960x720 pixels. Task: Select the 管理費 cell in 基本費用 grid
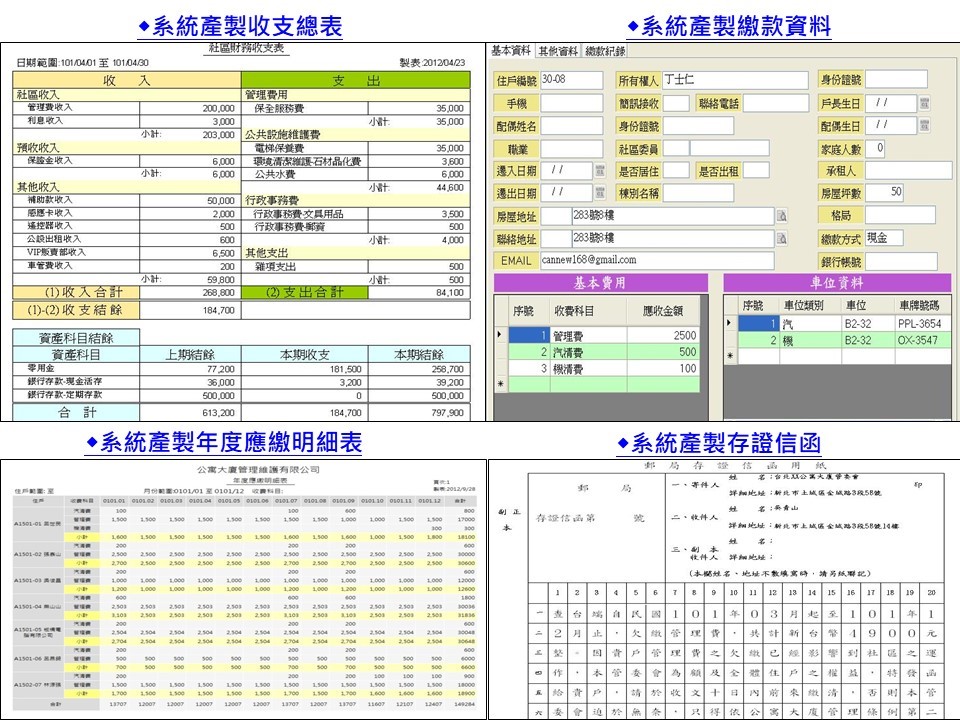click(588, 336)
